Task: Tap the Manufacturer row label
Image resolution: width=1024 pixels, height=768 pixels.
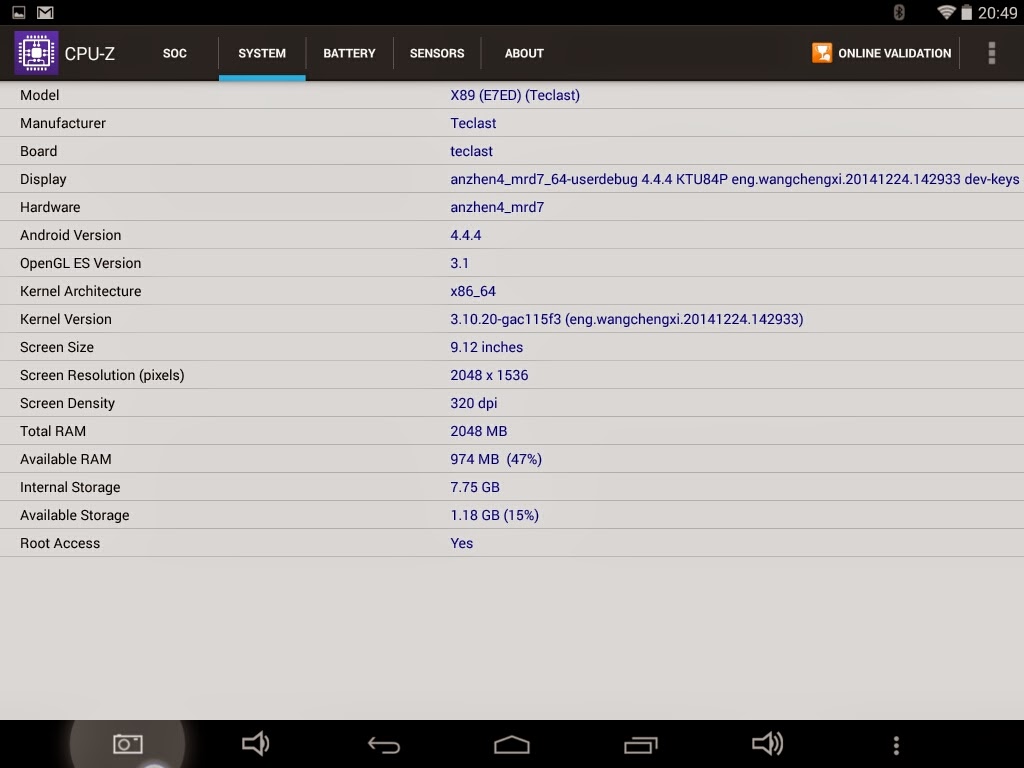Action: pos(63,123)
